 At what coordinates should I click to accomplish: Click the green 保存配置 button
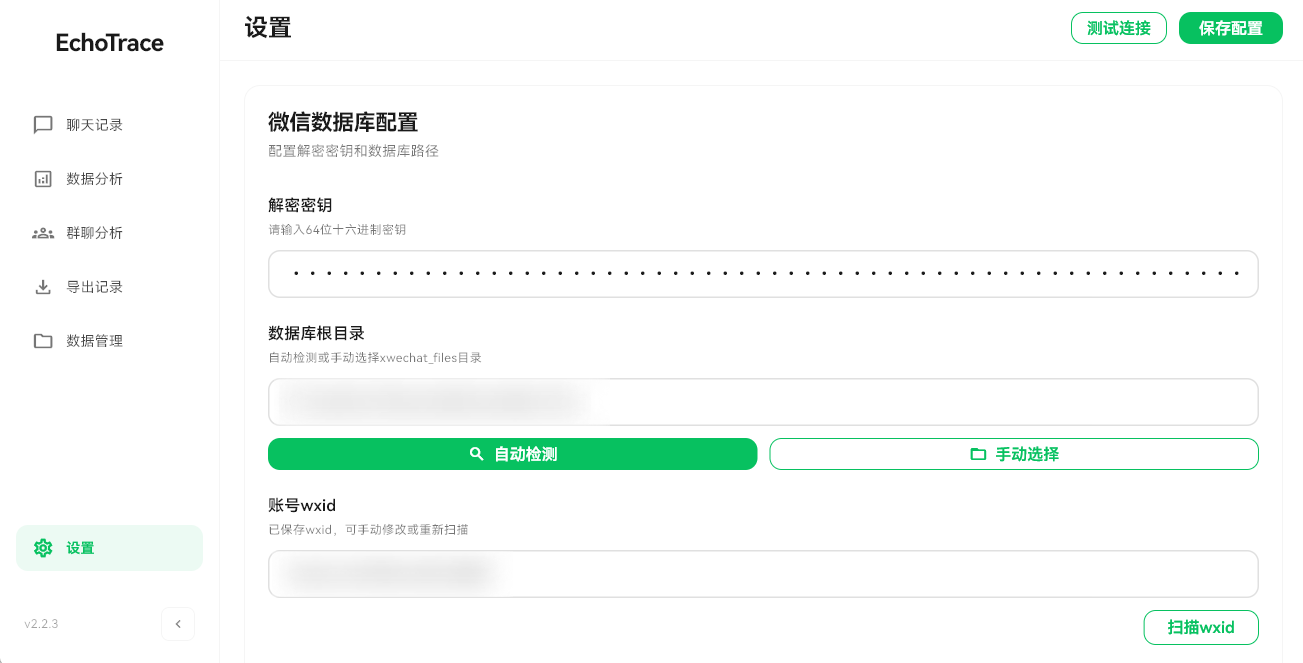[x=1230, y=28]
